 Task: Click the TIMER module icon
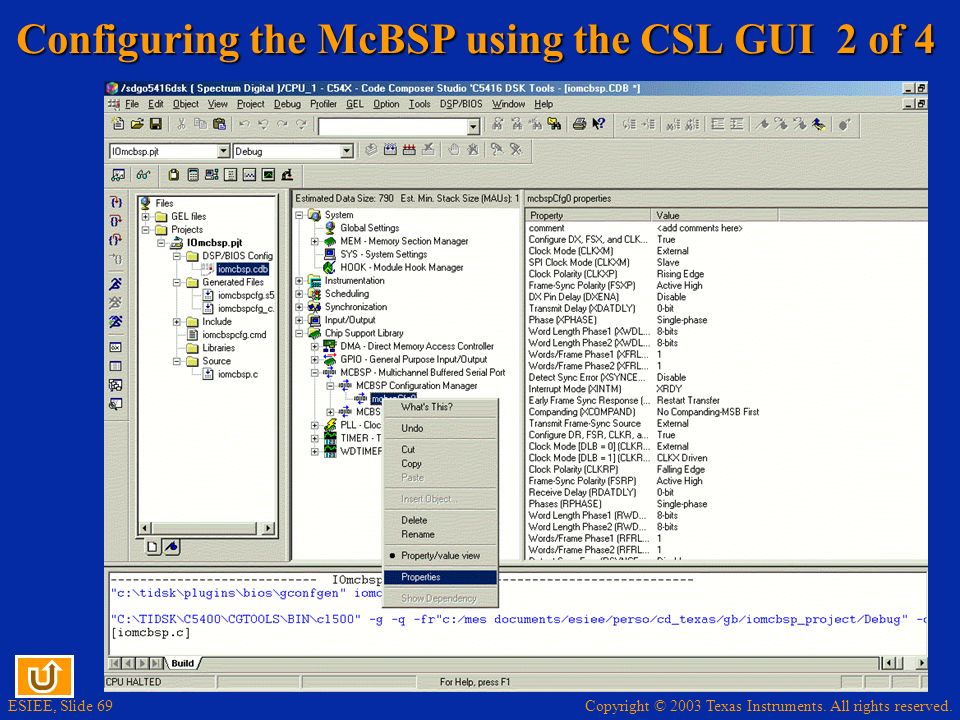coord(330,438)
